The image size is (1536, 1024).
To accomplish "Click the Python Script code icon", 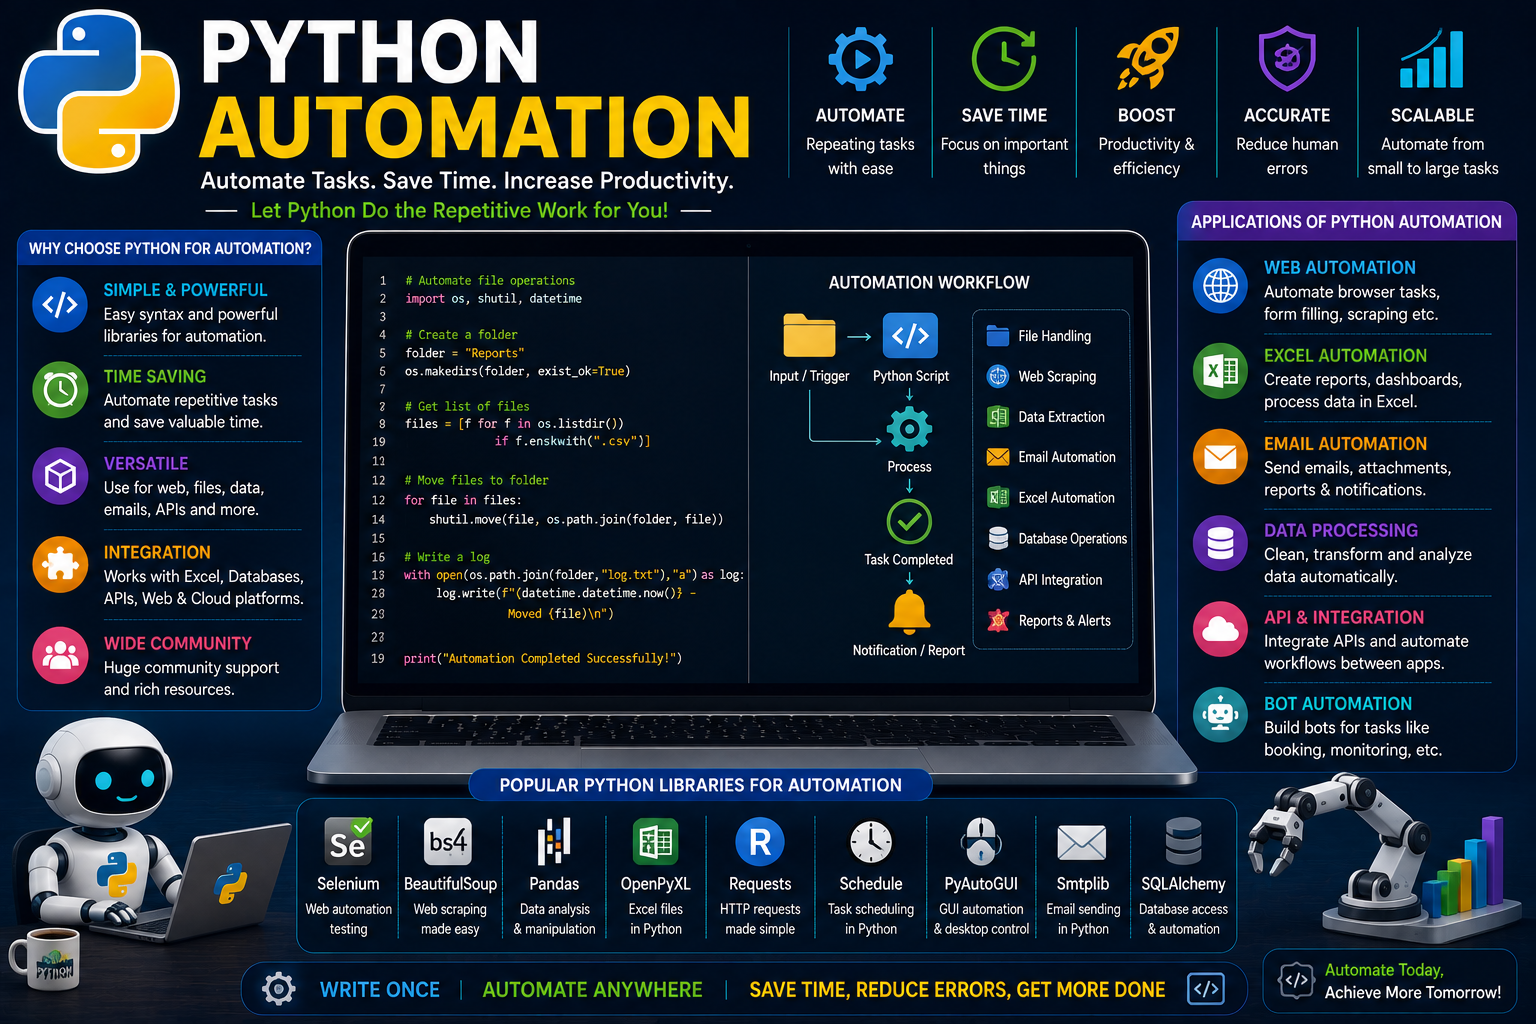I will point(910,336).
